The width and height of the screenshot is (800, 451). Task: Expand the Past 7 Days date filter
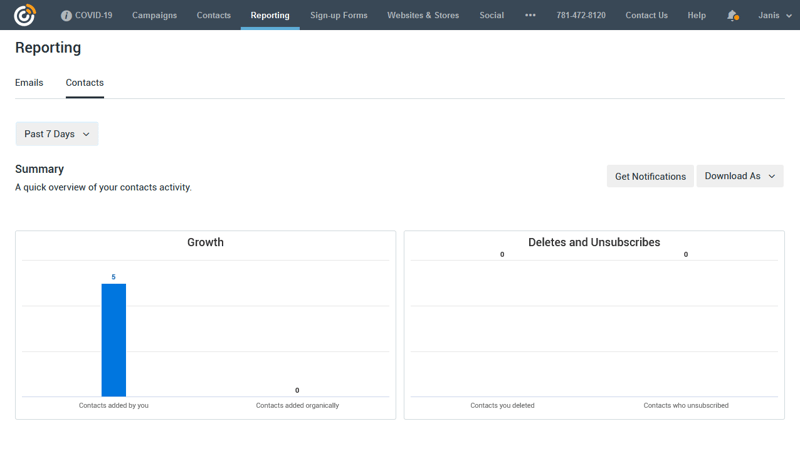[57, 134]
